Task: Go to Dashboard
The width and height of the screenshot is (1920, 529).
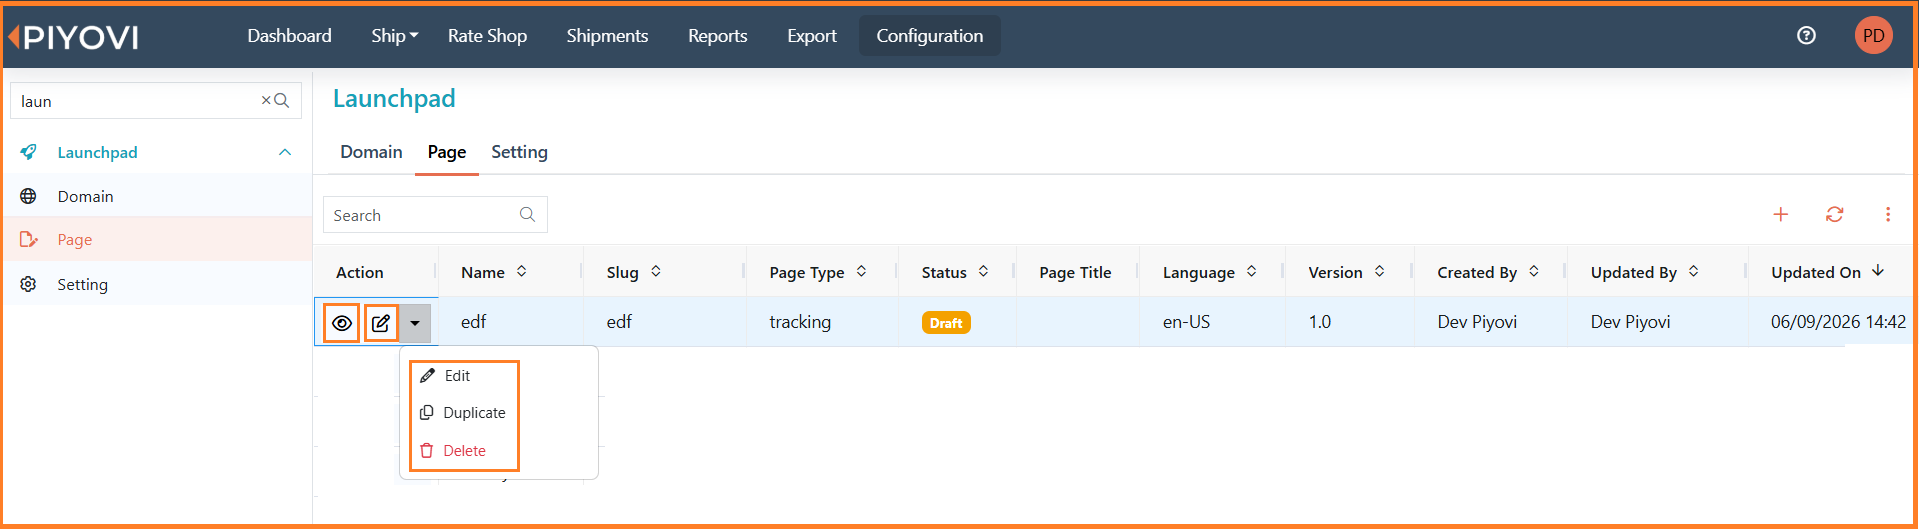Action: [289, 36]
